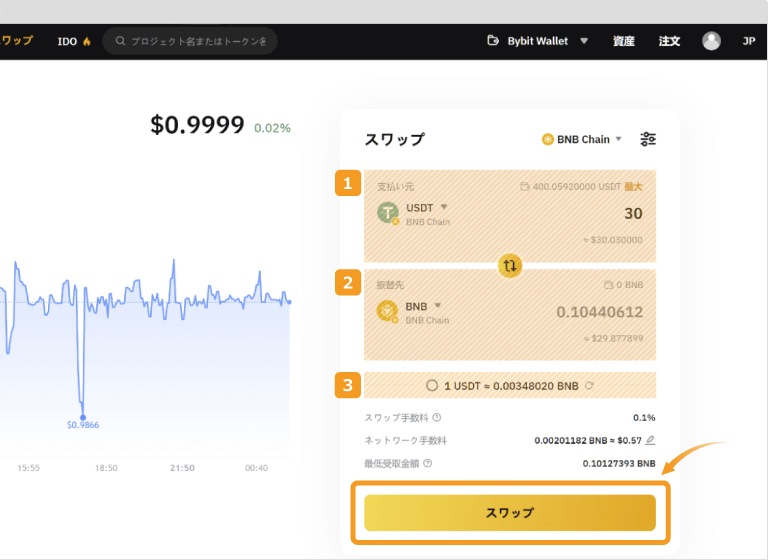This screenshot has width=768, height=560.
Task: Click the USDT token logo
Action: click(x=388, y=213)
